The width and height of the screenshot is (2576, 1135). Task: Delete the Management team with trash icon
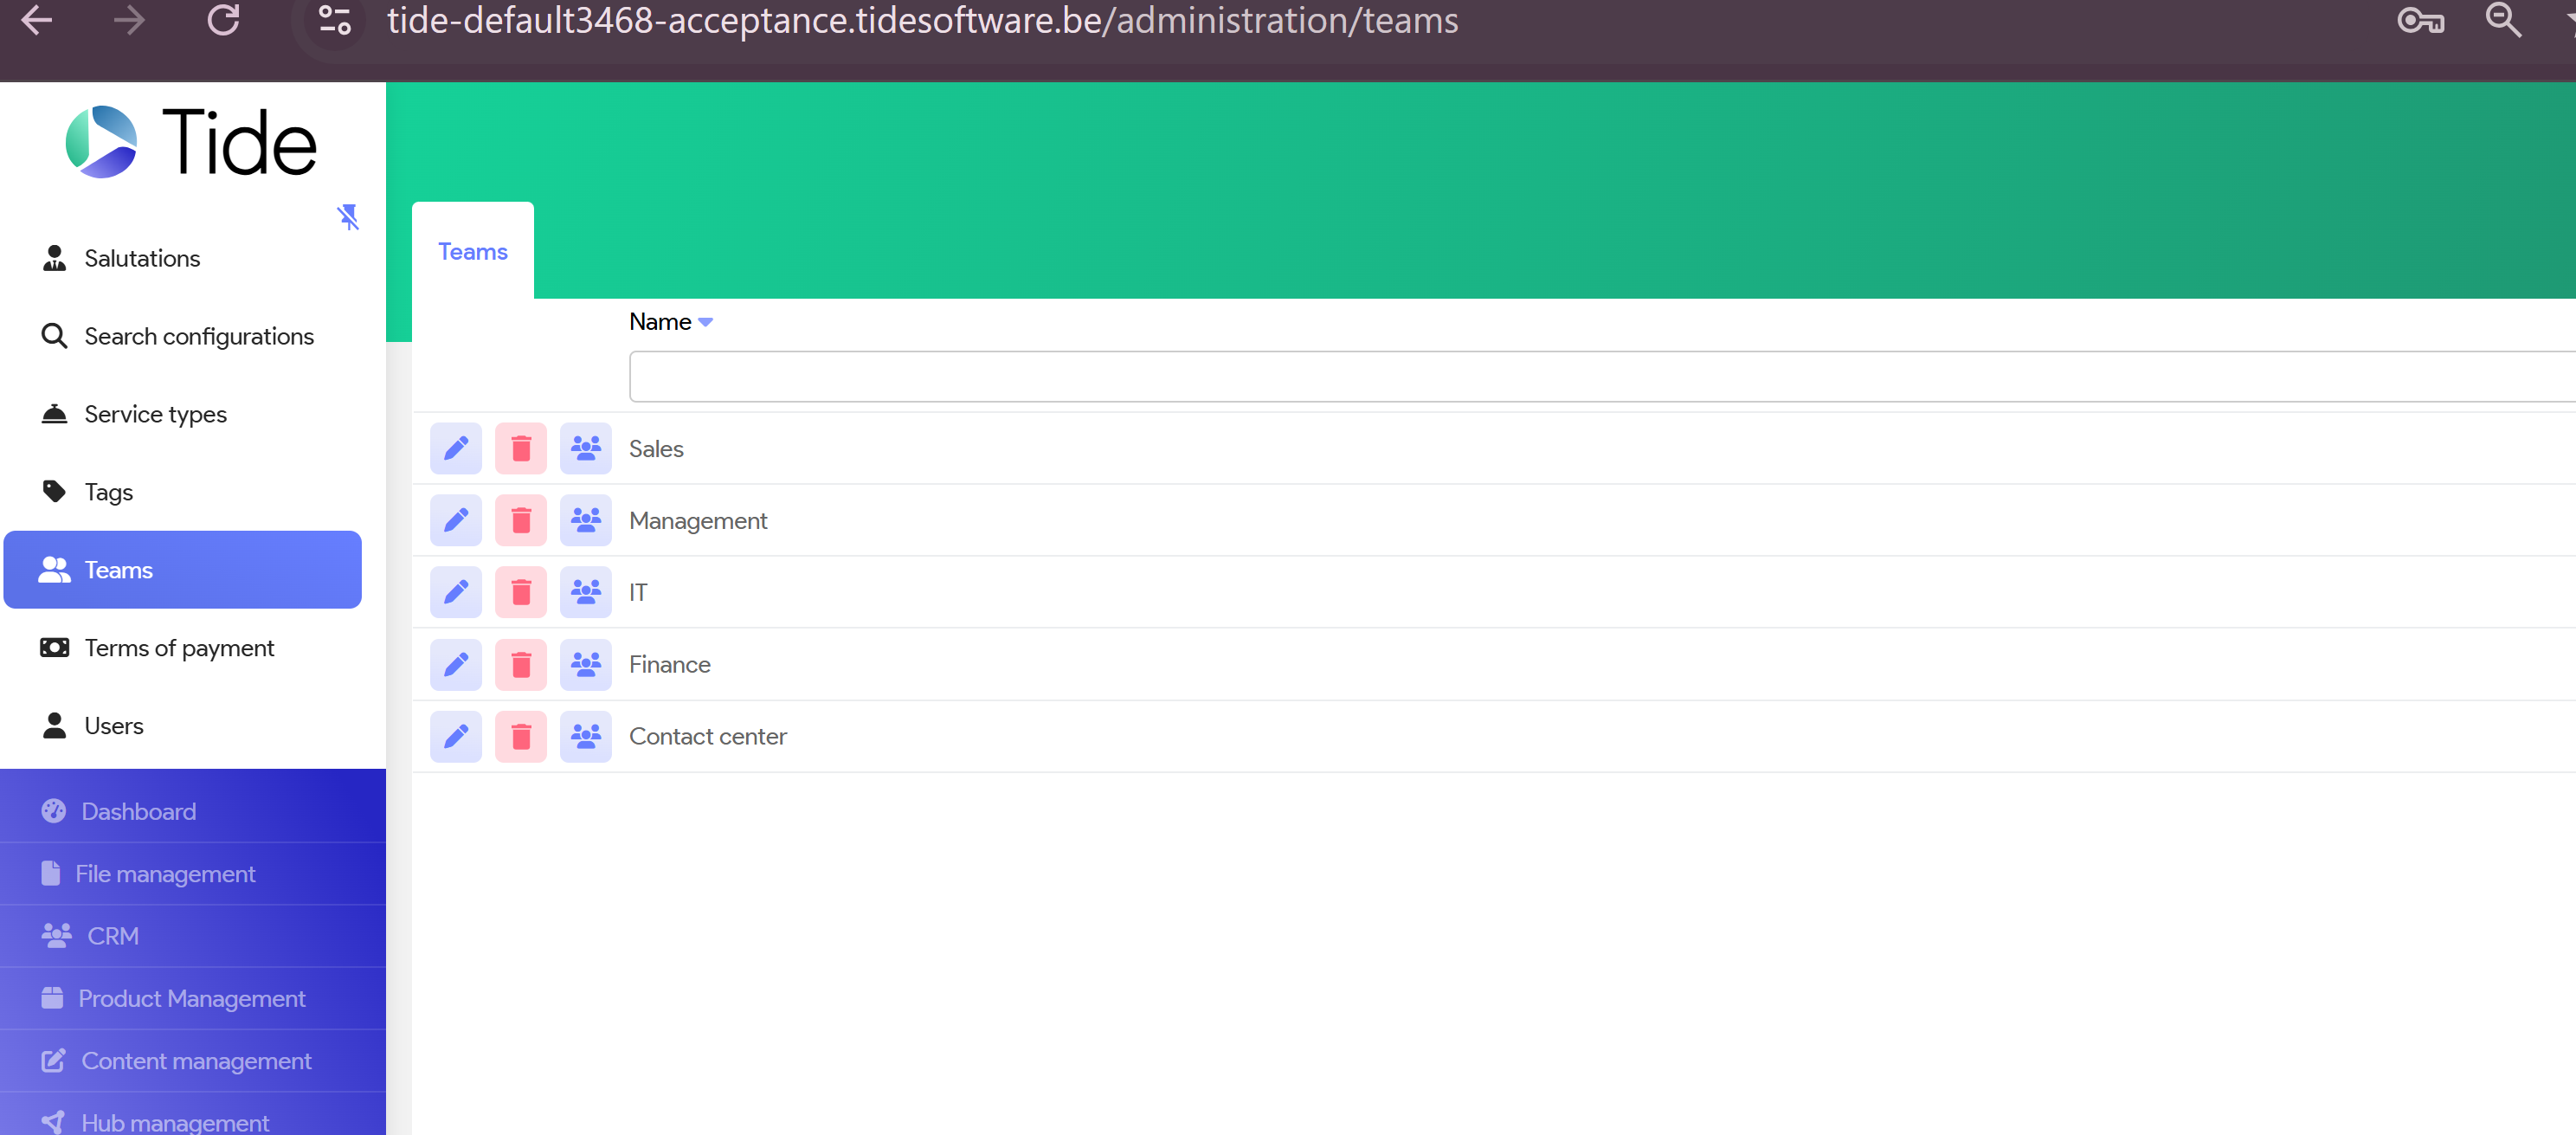(521, 520)
